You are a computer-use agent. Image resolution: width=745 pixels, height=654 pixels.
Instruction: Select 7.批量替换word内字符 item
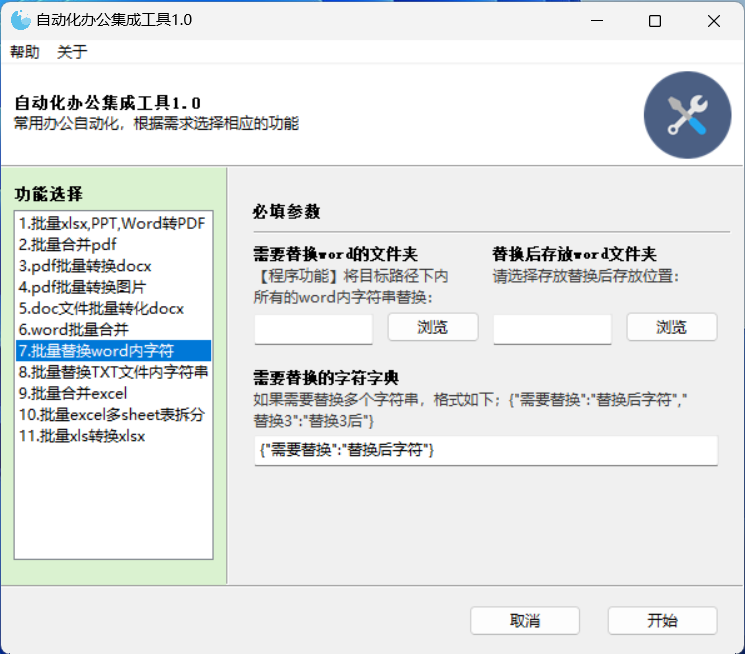point(113,351)
